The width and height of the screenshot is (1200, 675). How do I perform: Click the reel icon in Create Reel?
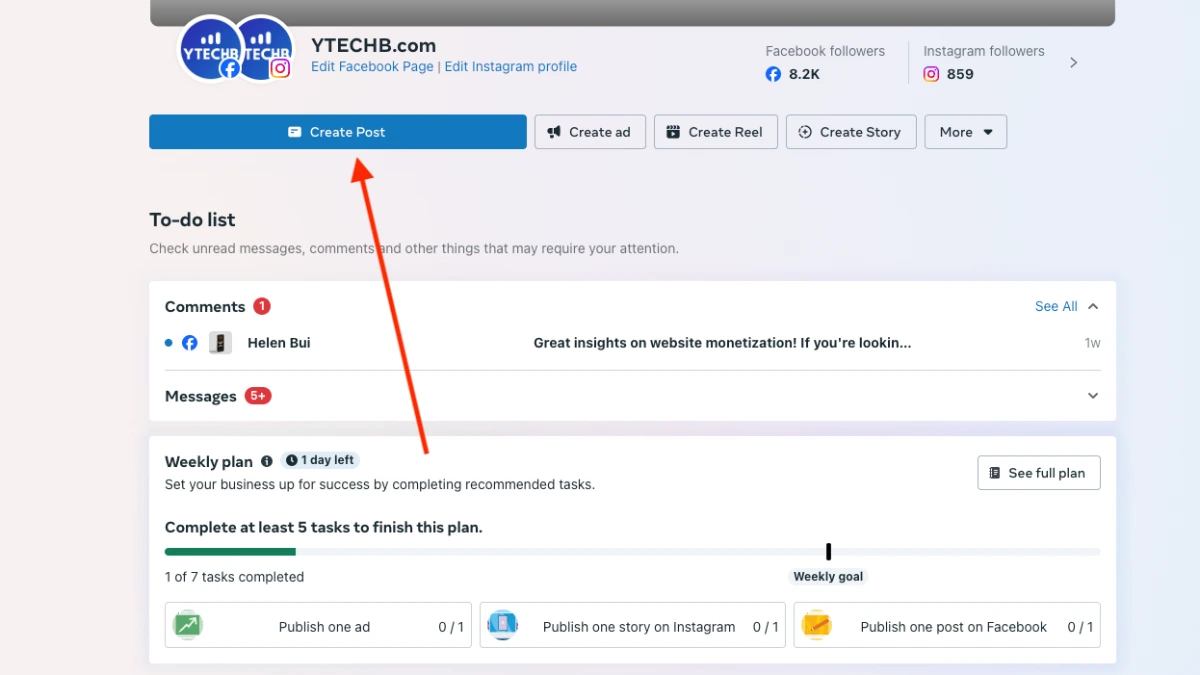pos(673,132)
